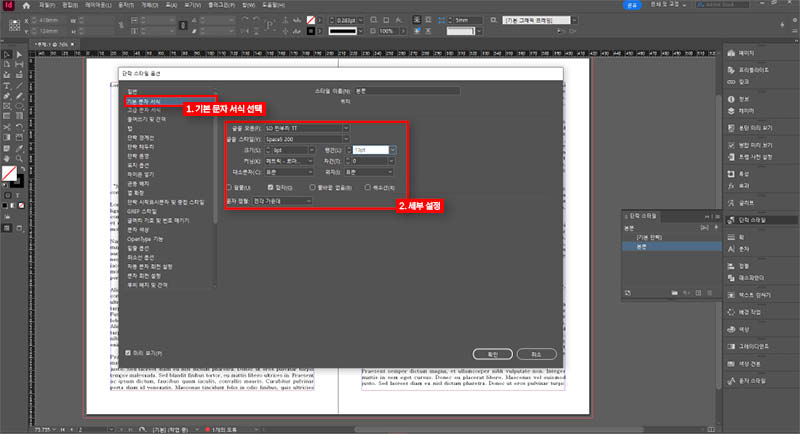Open the Align panel icon
The width and height of the screenshot is (800, 434).
(x=731, y=266)
